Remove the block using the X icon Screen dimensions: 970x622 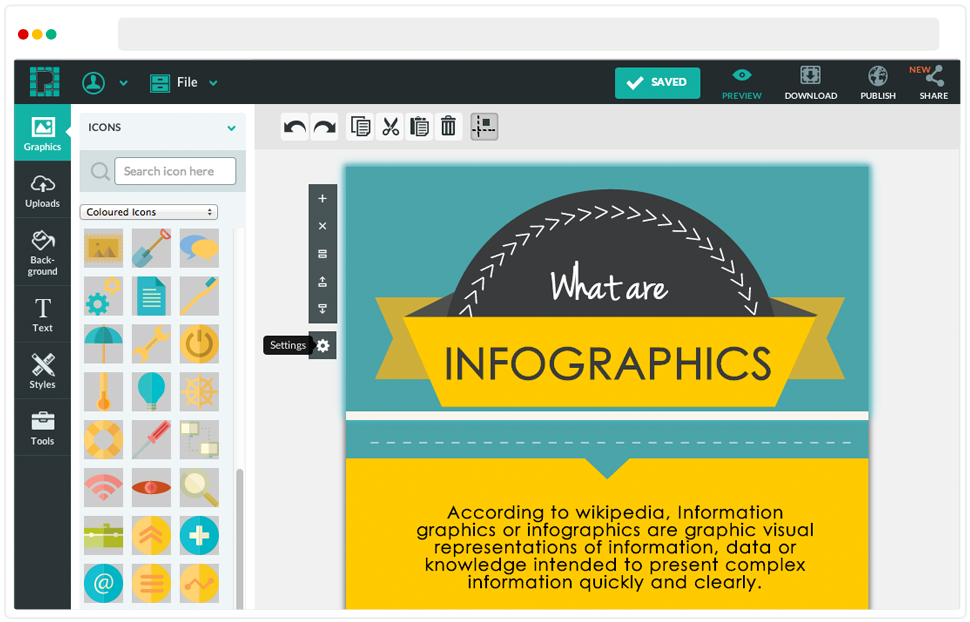(x=322, y=226)
